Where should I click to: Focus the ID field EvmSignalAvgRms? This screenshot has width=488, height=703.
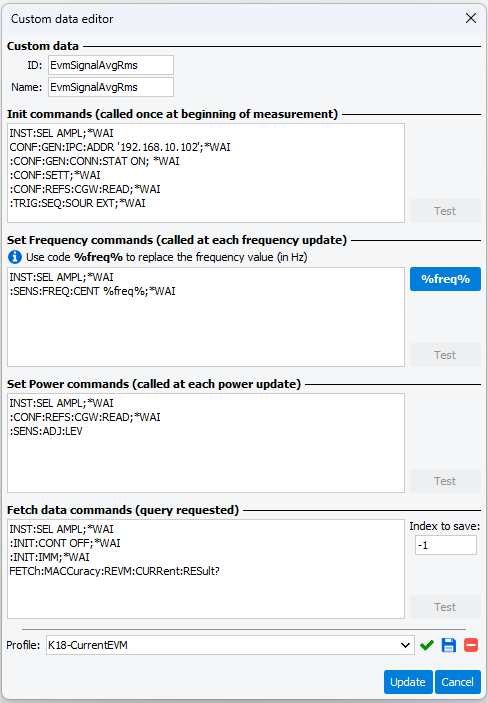[111, 65]
